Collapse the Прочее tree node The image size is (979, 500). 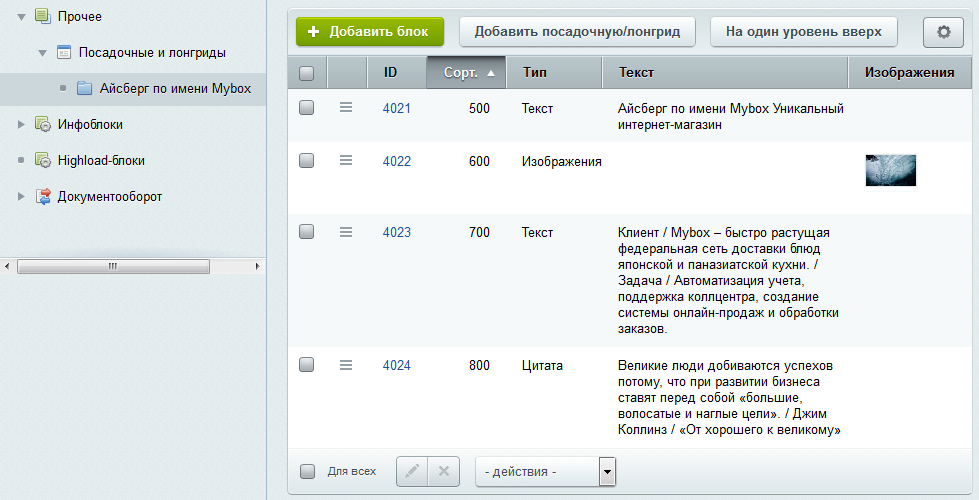(x=21, y=17)
